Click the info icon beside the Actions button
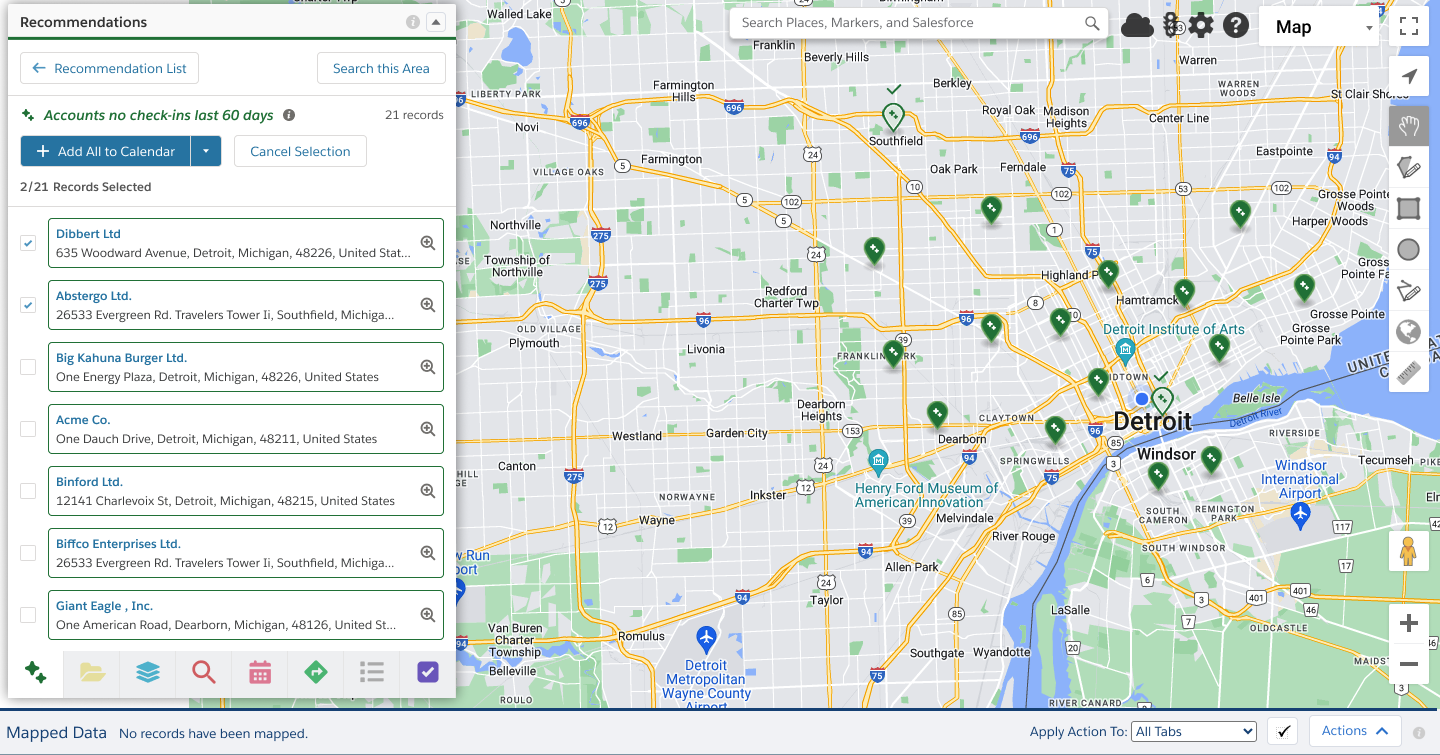1440x755 pixels. click(1419, 732)
